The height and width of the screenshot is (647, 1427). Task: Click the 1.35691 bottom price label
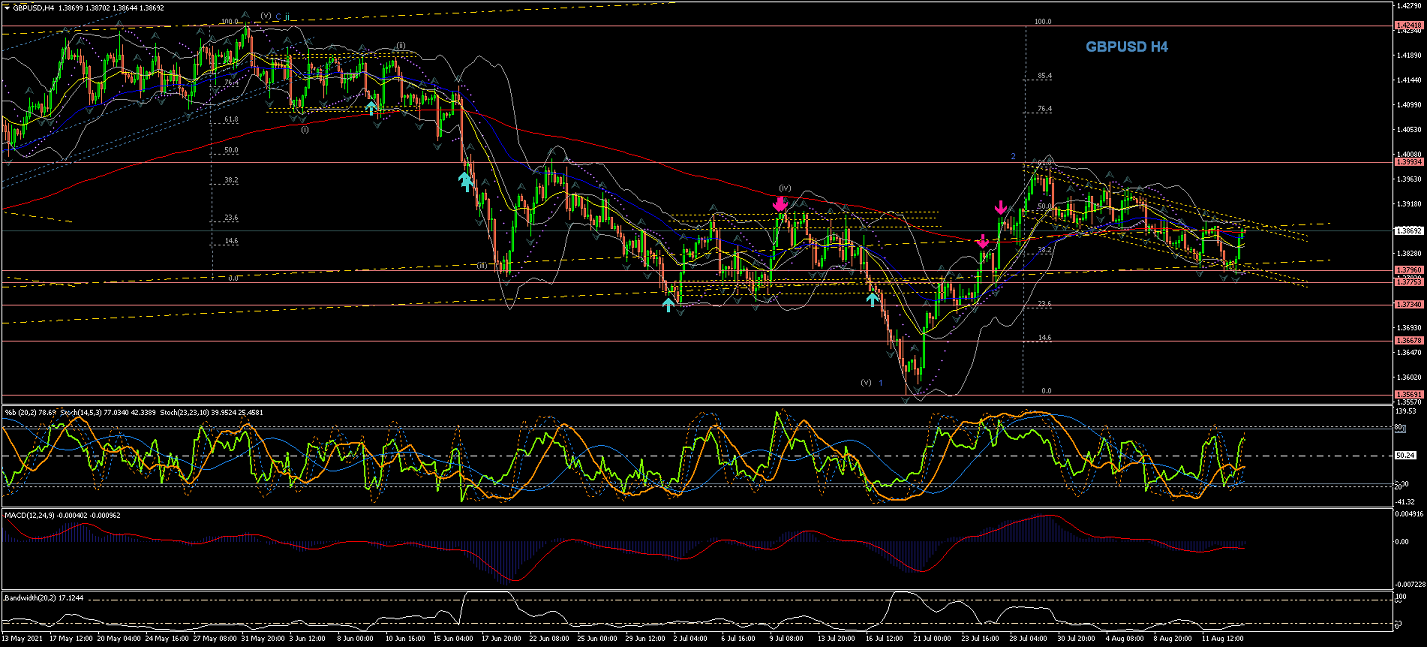[1407, 397]
